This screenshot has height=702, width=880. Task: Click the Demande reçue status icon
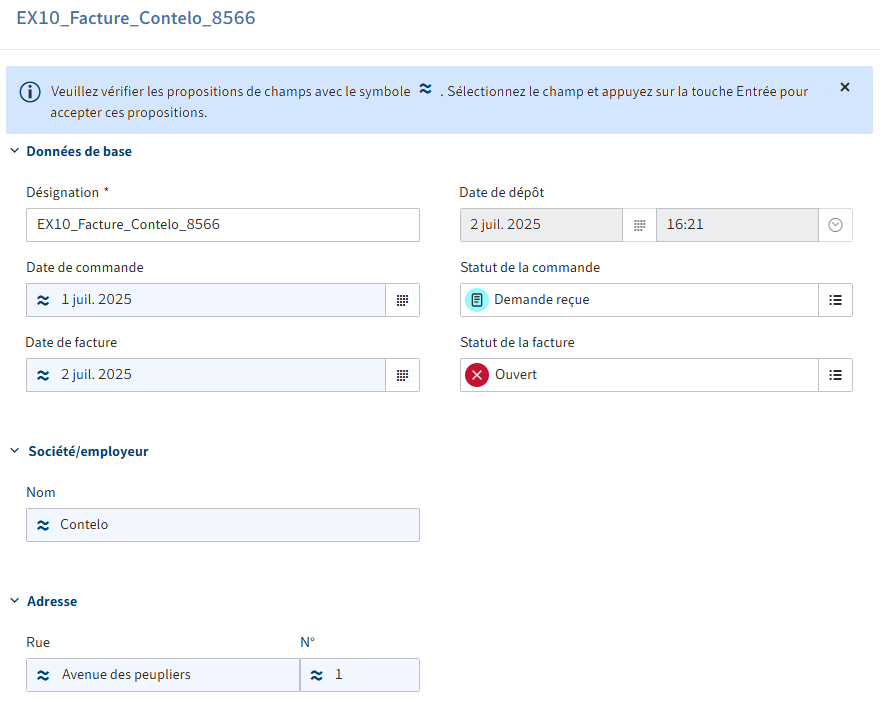click(476, 300)
